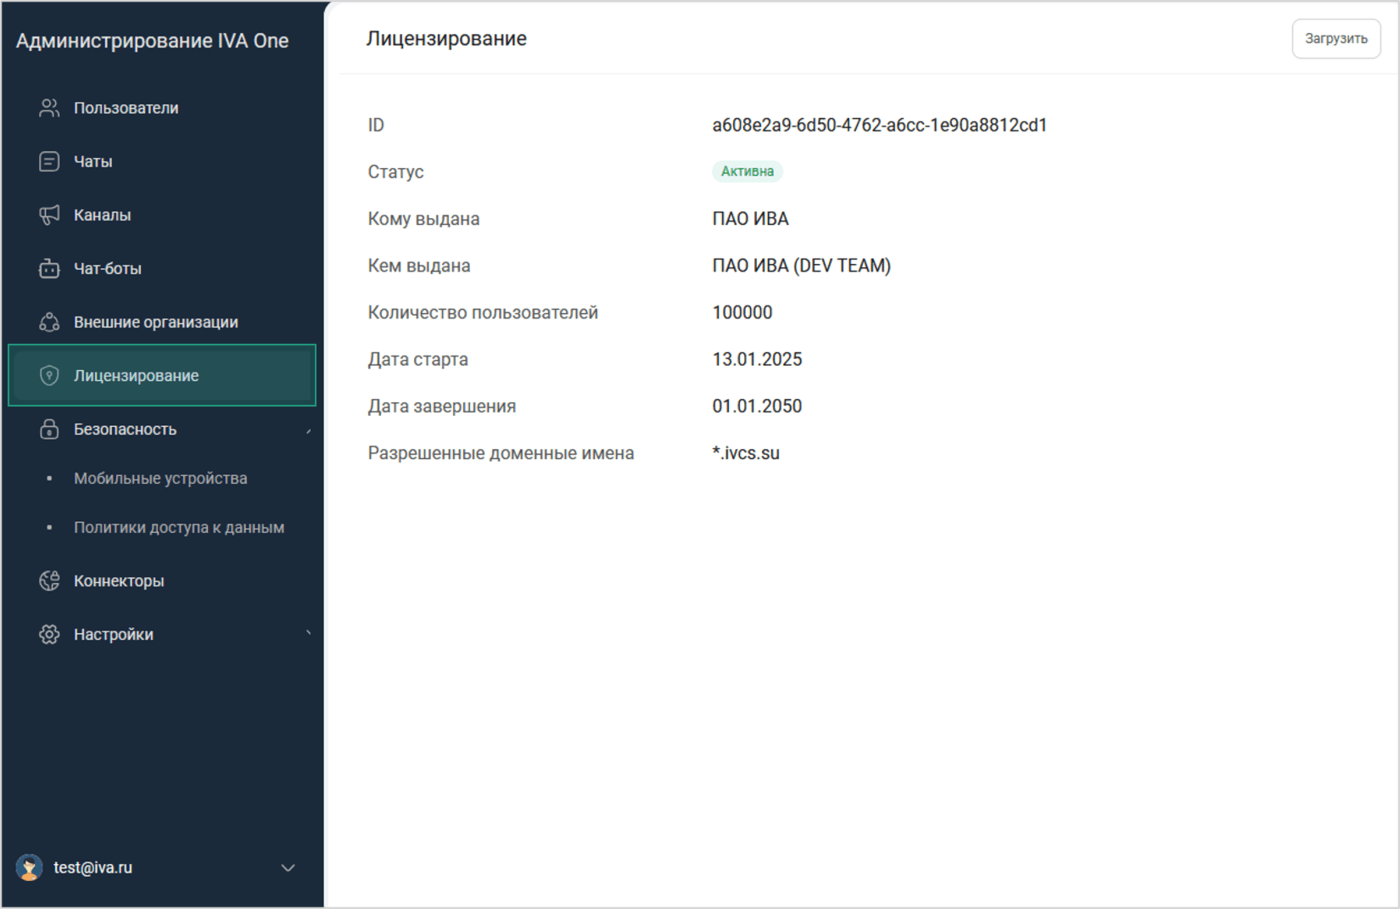Image resolution: width=1400 pixels, height=909 pixels.
Task: Select the *.ivcs.su domain name text
Action: point(746,453)
